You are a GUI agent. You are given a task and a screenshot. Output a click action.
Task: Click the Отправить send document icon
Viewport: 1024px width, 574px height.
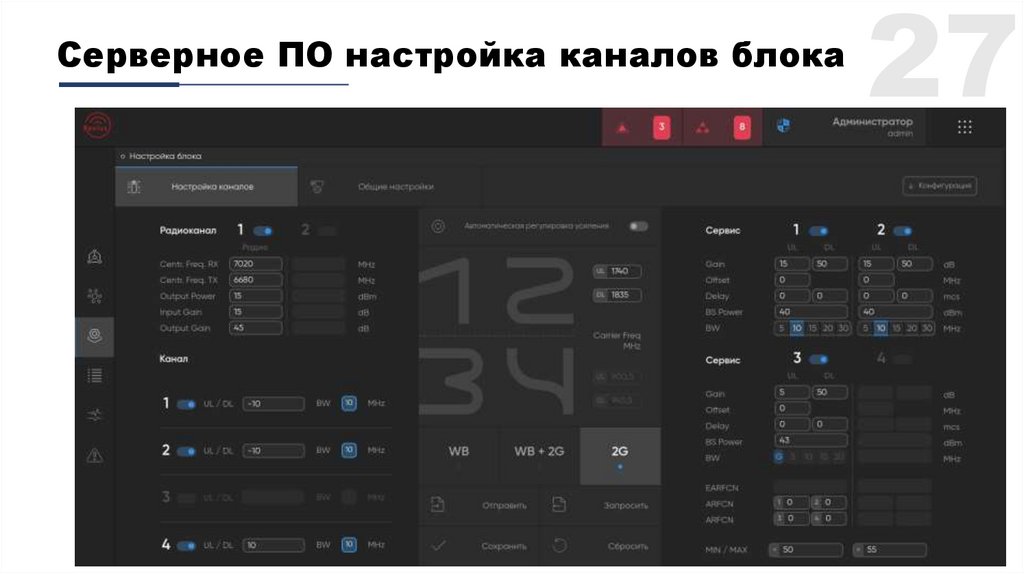tap(438, 504)
